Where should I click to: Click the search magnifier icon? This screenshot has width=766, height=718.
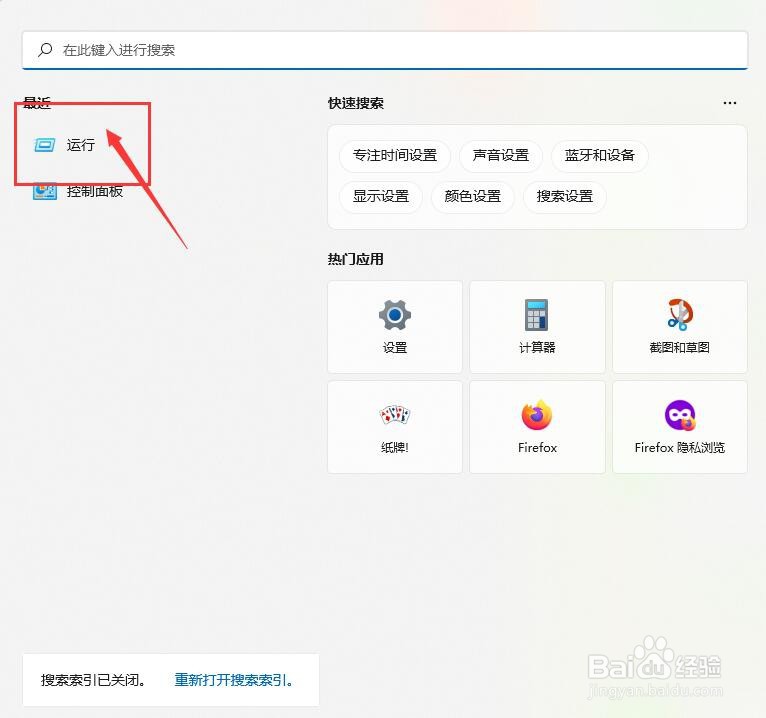(45, 50)
